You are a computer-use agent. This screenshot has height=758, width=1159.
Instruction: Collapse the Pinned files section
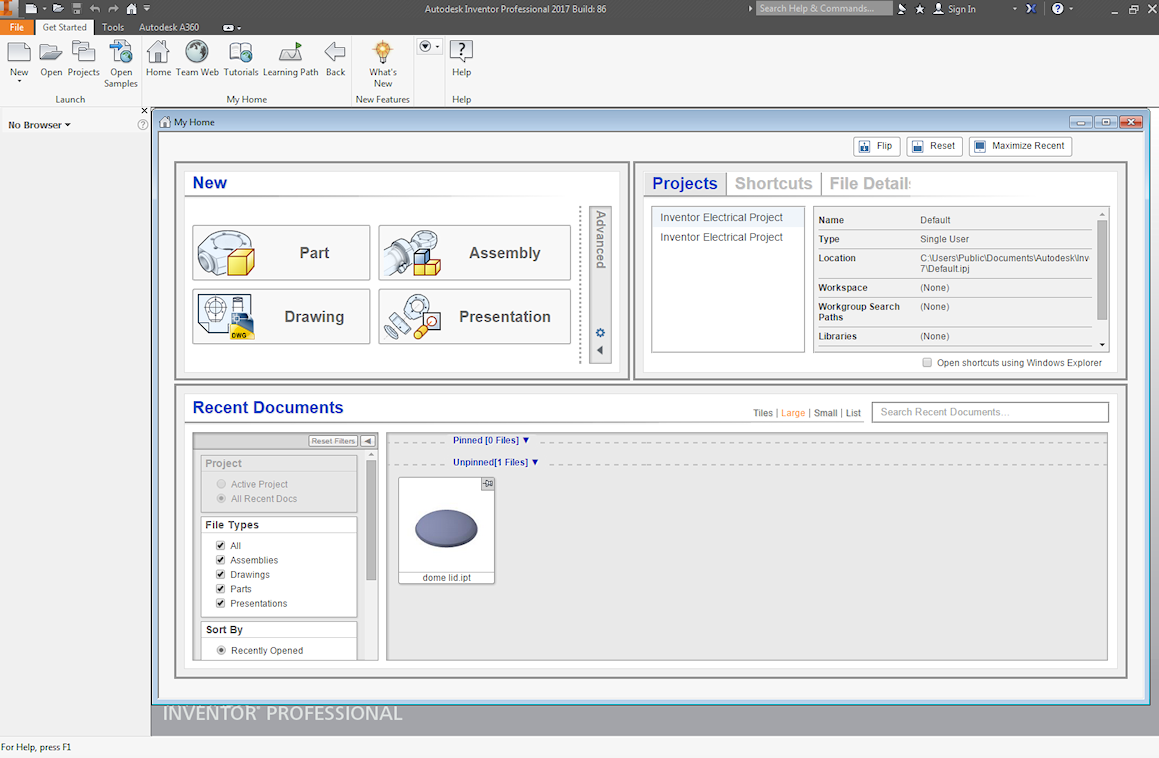click(526, 440)
